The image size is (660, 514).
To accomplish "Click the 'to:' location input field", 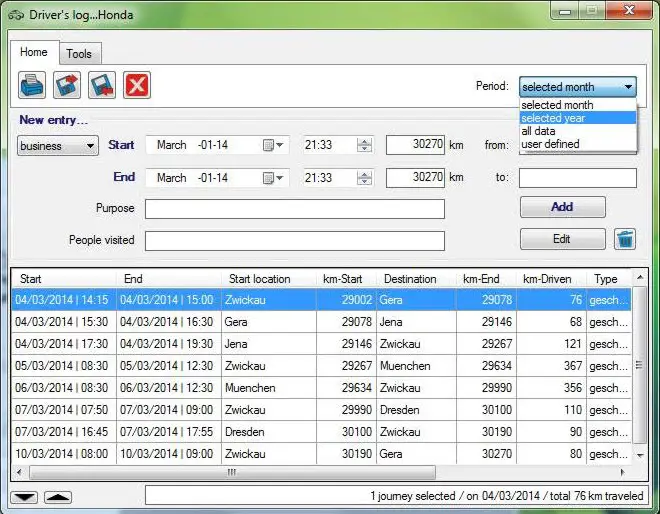I will click(x=578, y=178).
